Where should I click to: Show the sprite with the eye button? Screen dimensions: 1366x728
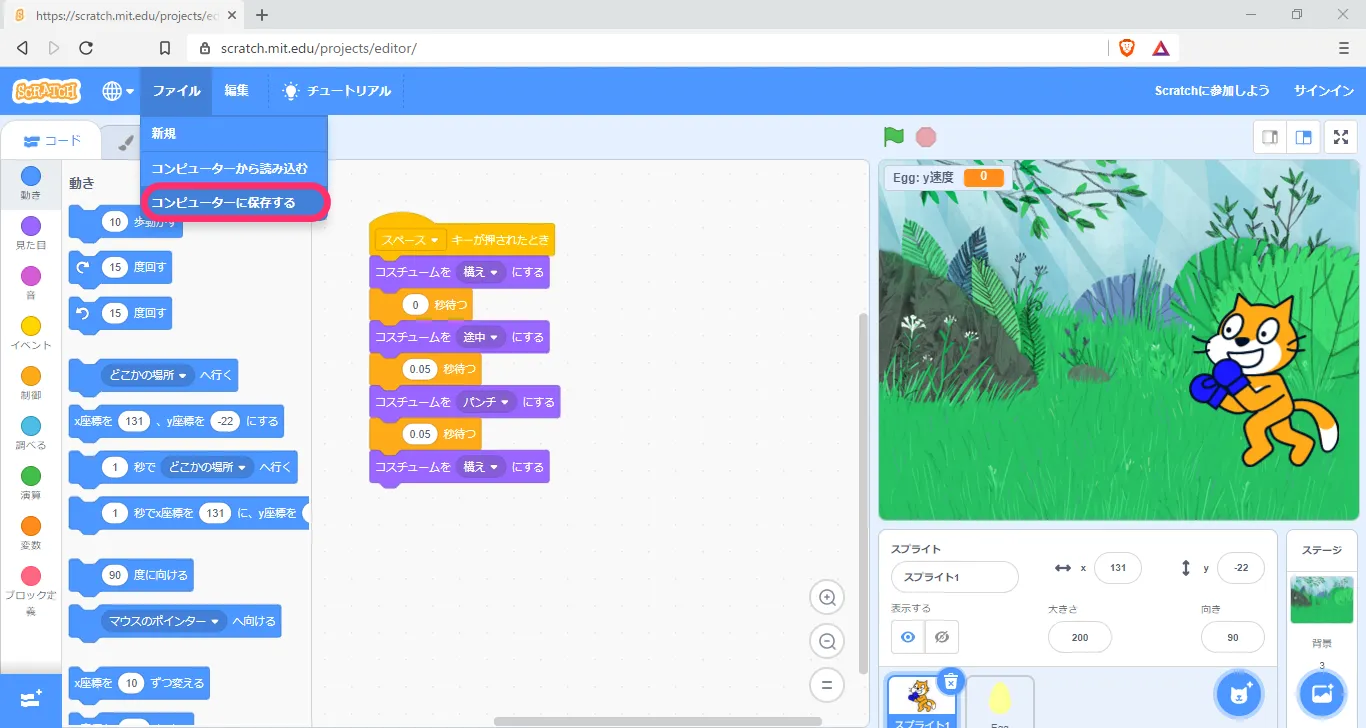click(908, 637)
